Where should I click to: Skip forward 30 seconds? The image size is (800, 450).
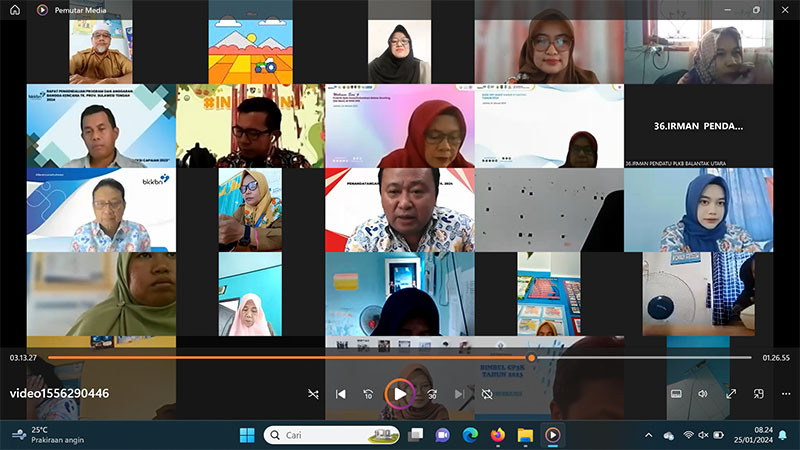pos(432,394)
